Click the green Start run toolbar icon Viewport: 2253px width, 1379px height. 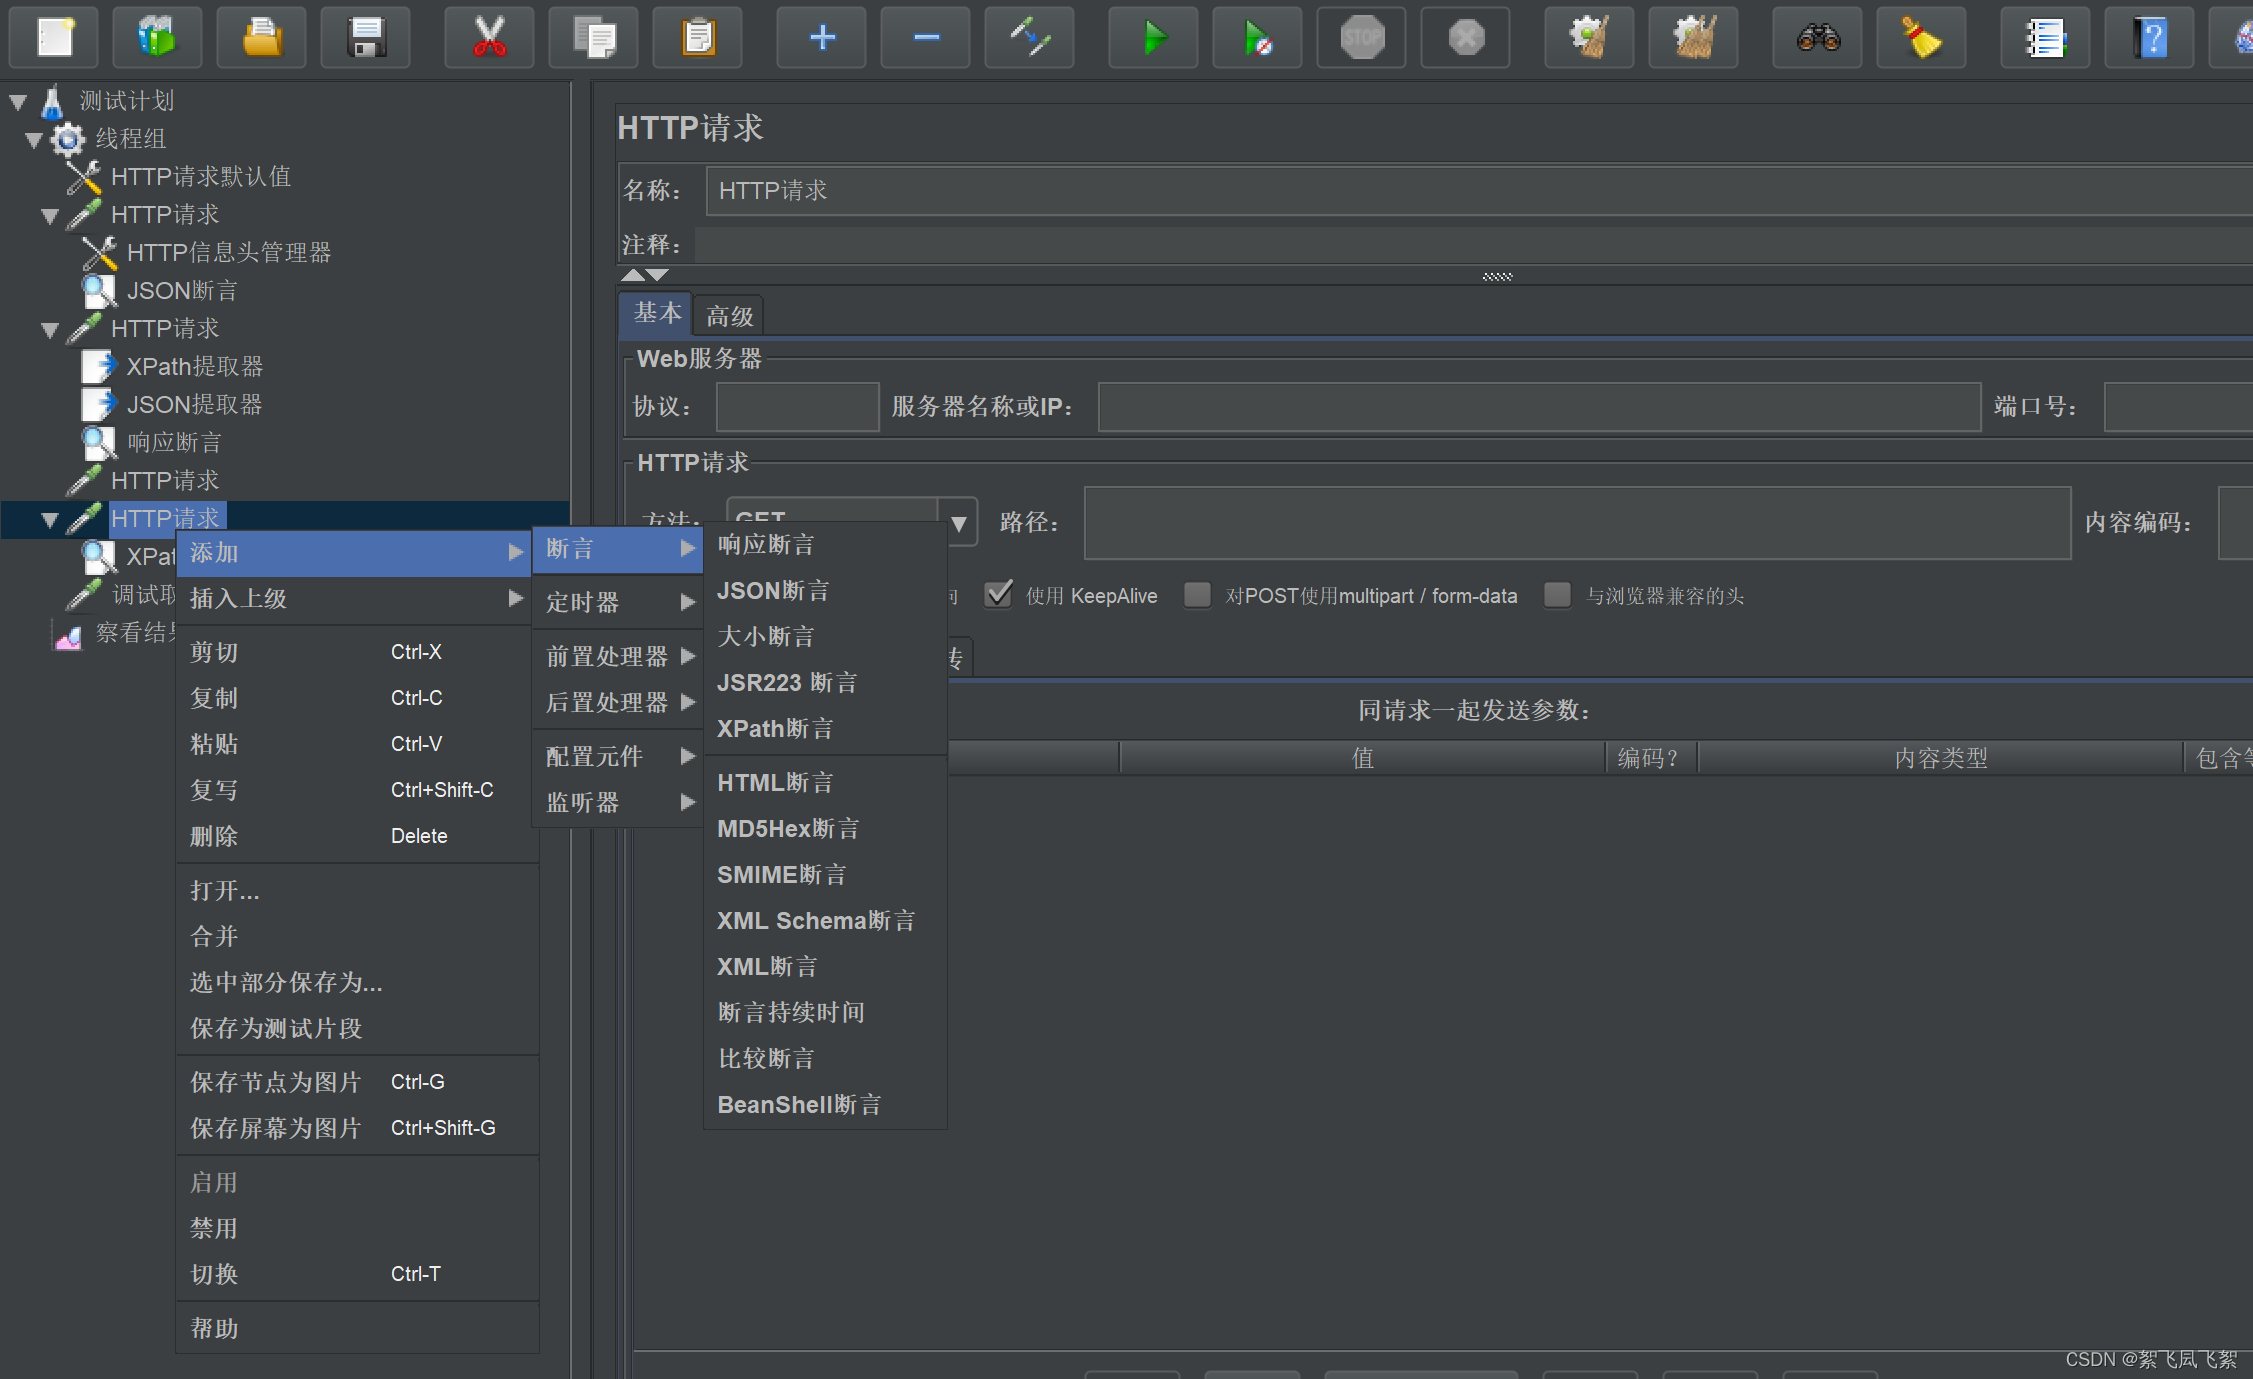(x=1153, y=38)
